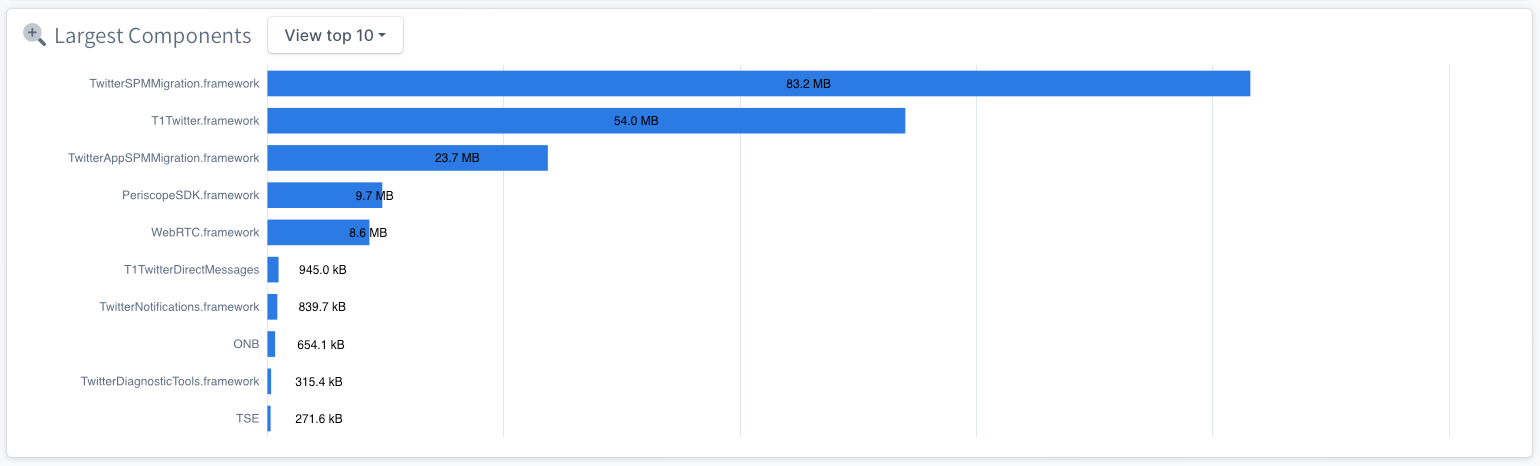Select the TwitterDiagnosticTools.framework axis label
The height and width of the screenshot is (466, 1540).
coord(169,381)
